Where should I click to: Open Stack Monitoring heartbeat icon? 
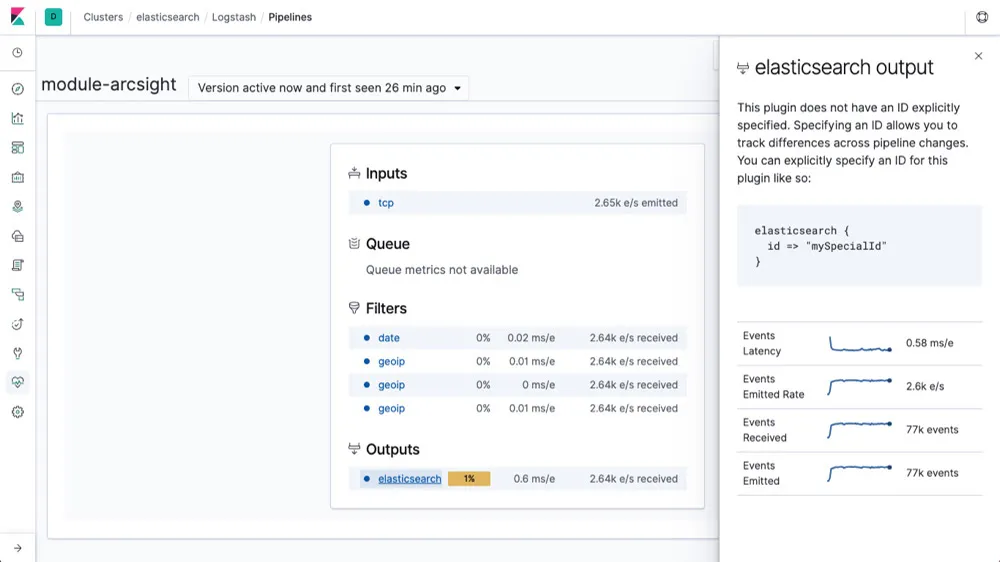point(17,382)
